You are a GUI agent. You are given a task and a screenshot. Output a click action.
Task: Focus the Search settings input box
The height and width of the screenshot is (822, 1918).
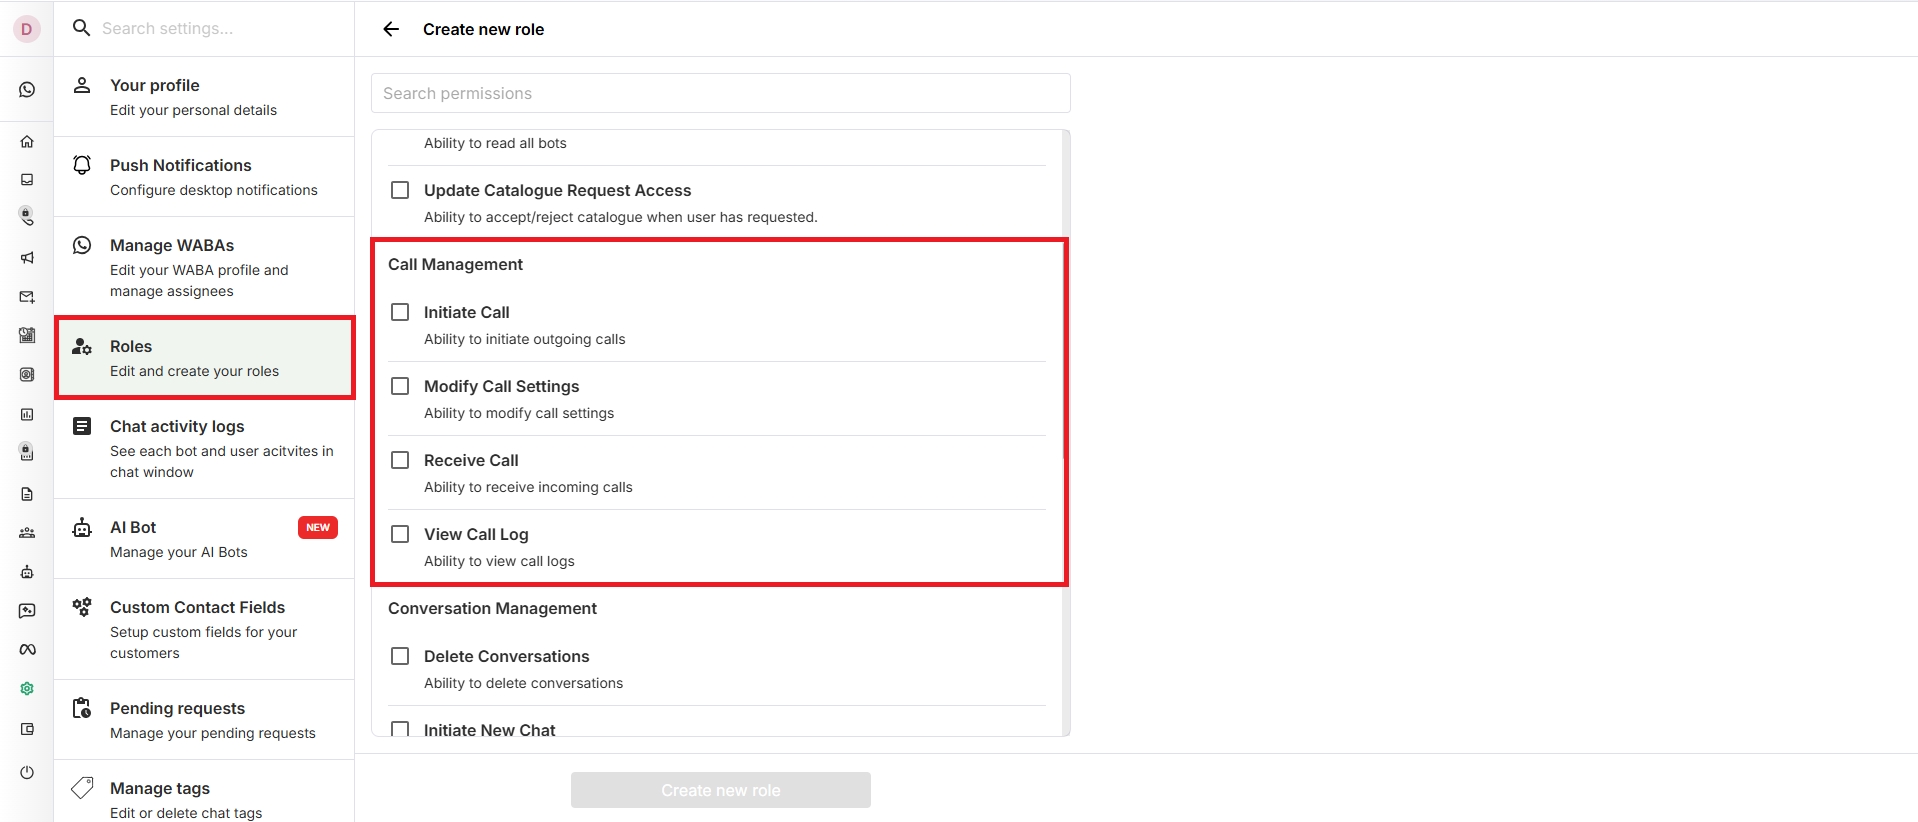pyautogui.click(x=220, y=29)
